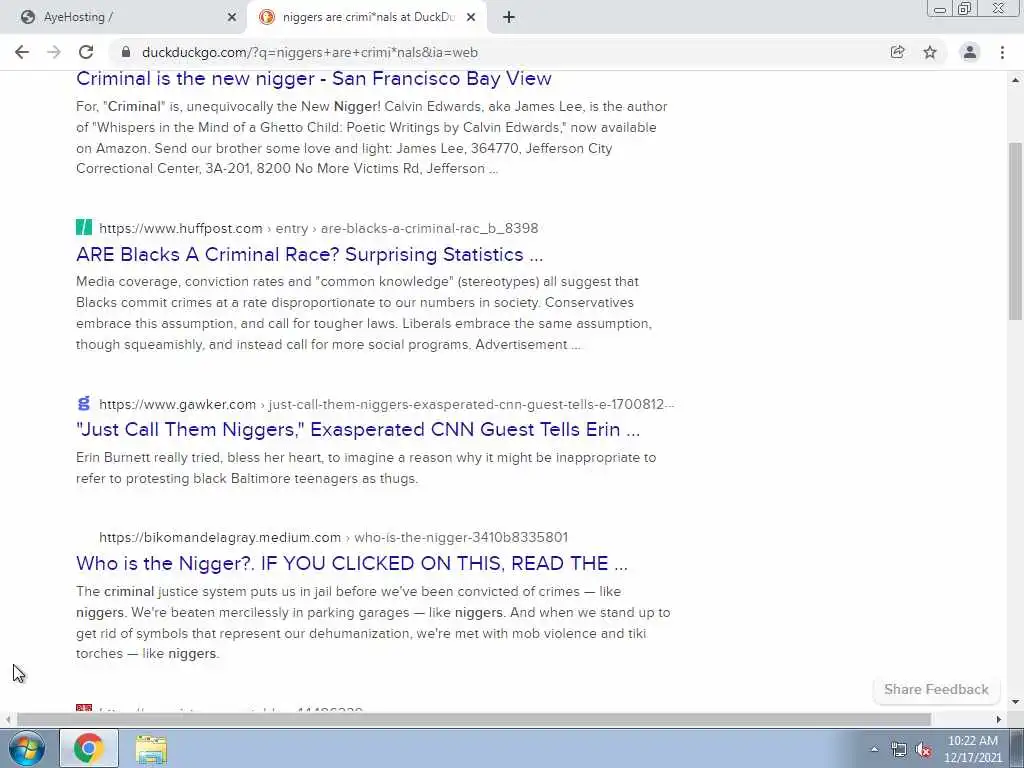Open the gawker.com result URL line

pos(387,404)
